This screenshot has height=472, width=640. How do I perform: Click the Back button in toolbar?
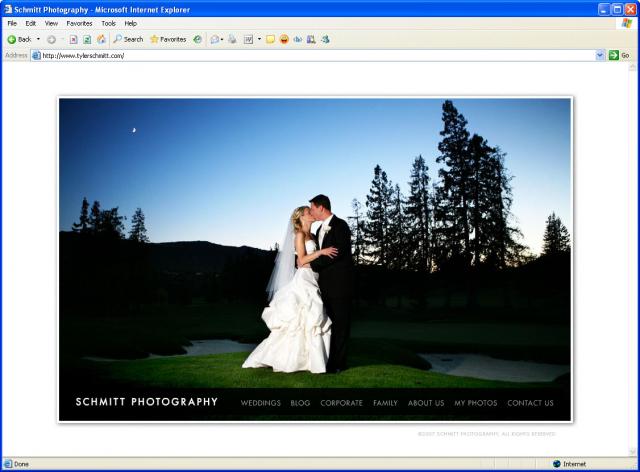[19, 39]
